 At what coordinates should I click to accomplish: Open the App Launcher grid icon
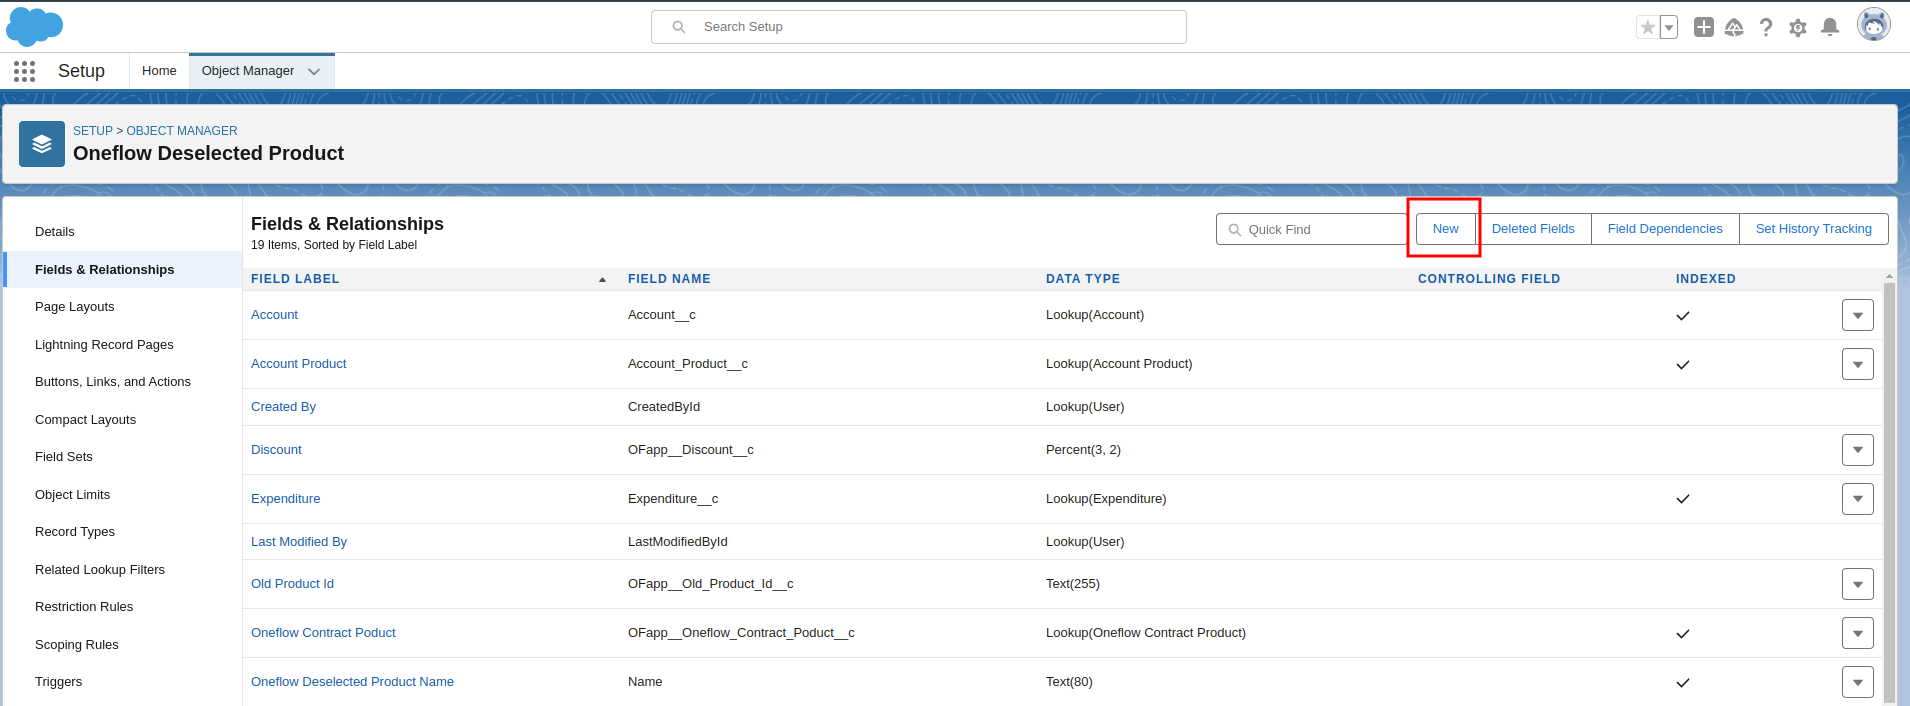[25, 71]
